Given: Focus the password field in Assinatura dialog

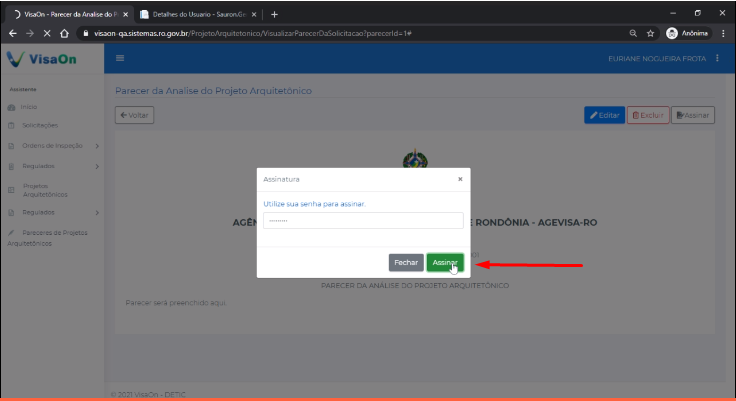Looking at the screenshot, I should (x=363, y=221).
